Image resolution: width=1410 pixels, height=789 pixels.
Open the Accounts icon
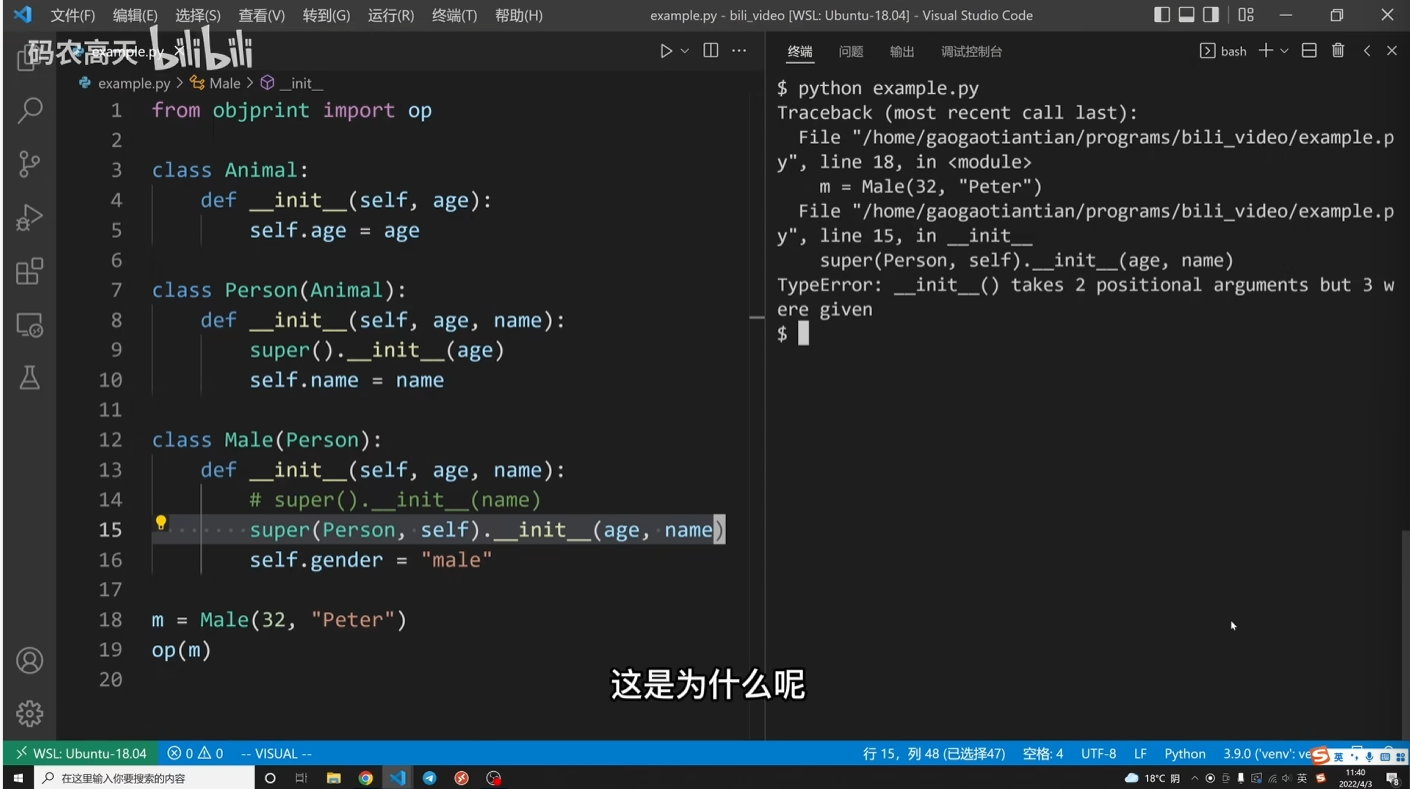coord(30,660)
